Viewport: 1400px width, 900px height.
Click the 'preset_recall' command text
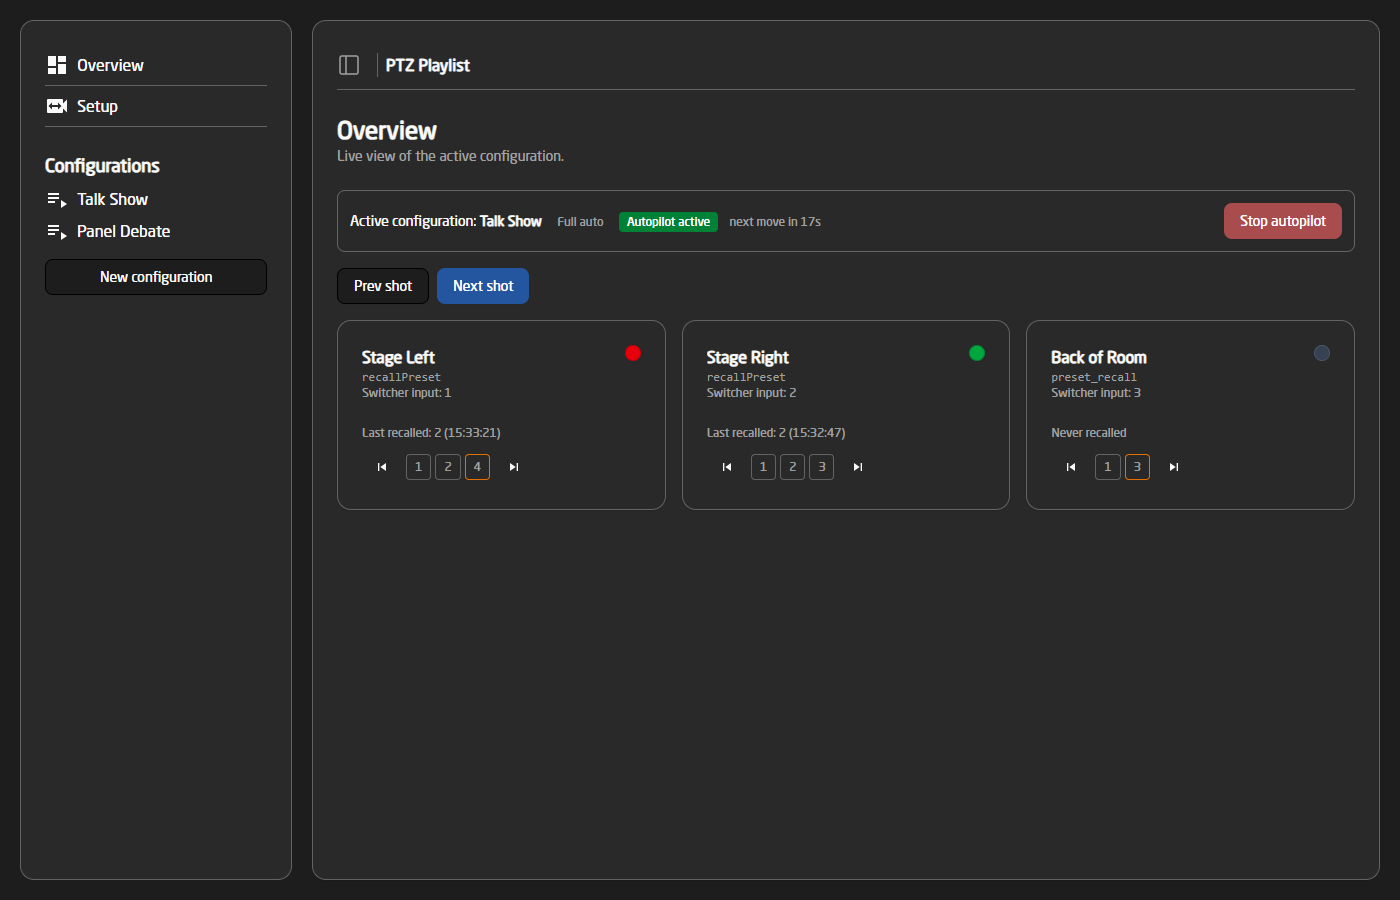click(x=1094, y=378)
